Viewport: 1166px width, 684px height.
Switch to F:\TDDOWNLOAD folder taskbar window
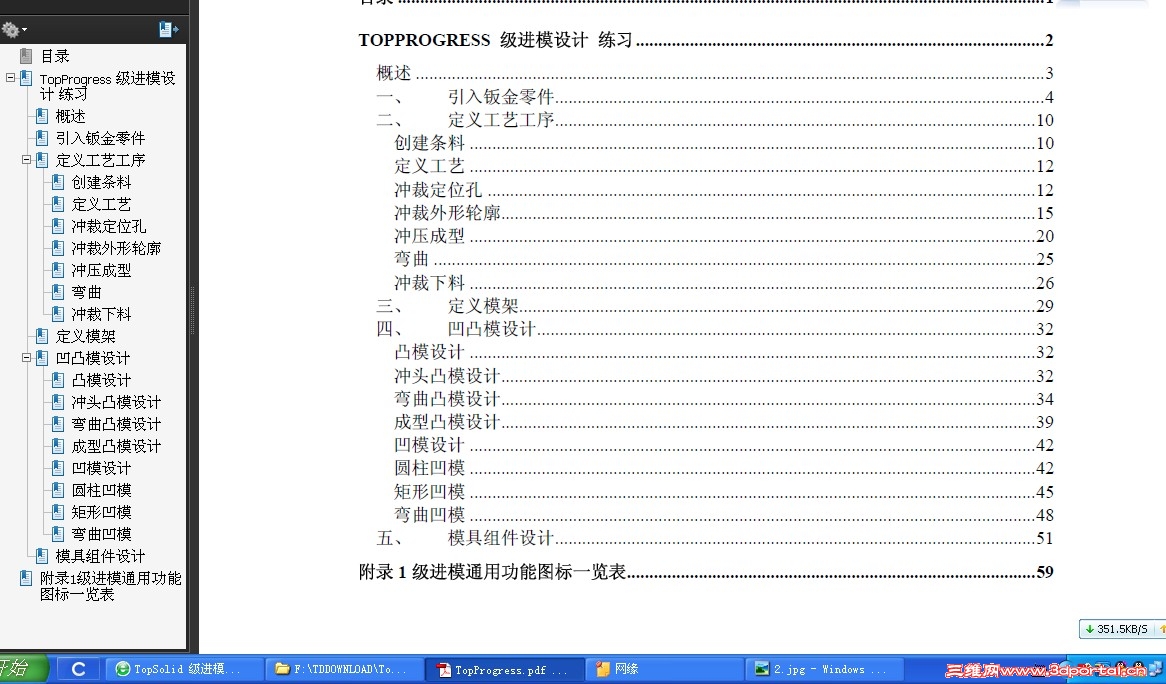coord(344,669)
